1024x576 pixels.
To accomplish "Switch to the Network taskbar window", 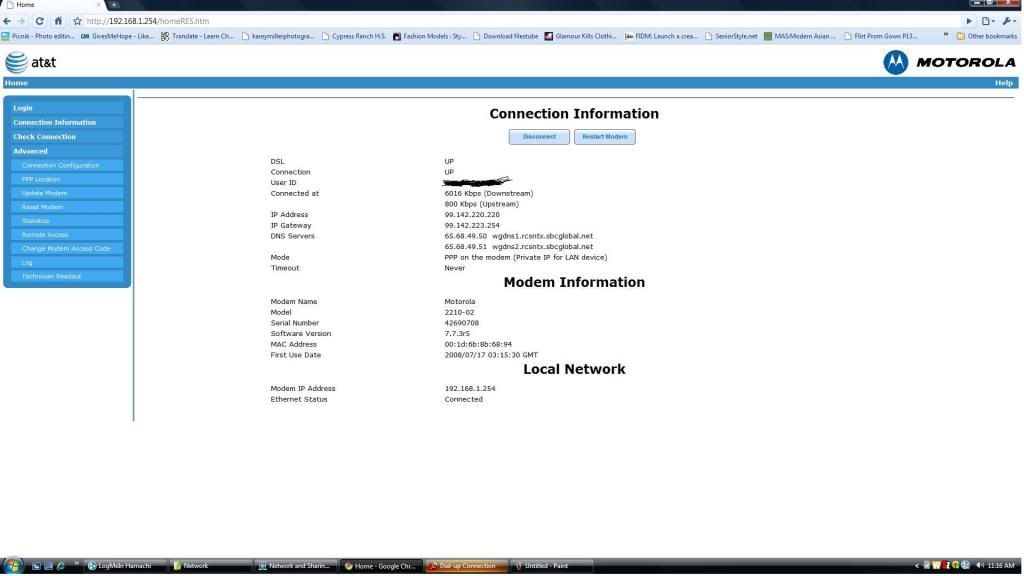I will point(209,566).
